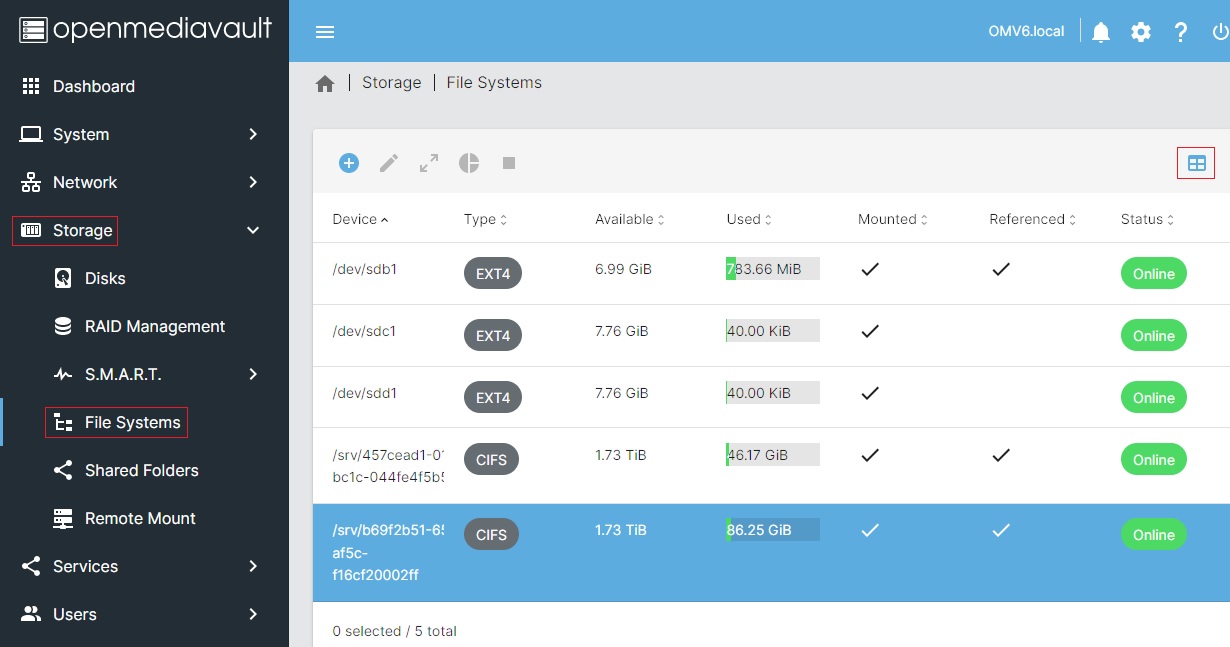Go to RAID Management page
This screenshot has height=647, width=1230.
154,326
